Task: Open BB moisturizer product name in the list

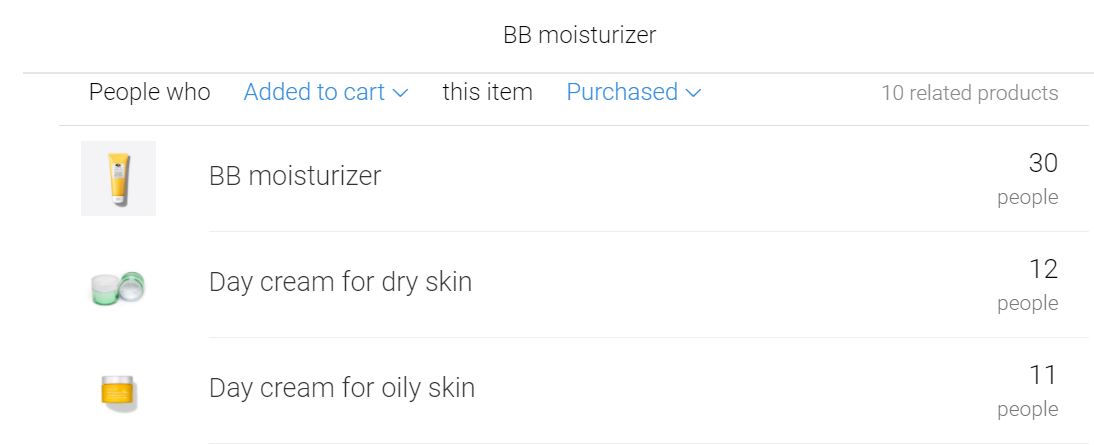Action: [x=295, y=176]
